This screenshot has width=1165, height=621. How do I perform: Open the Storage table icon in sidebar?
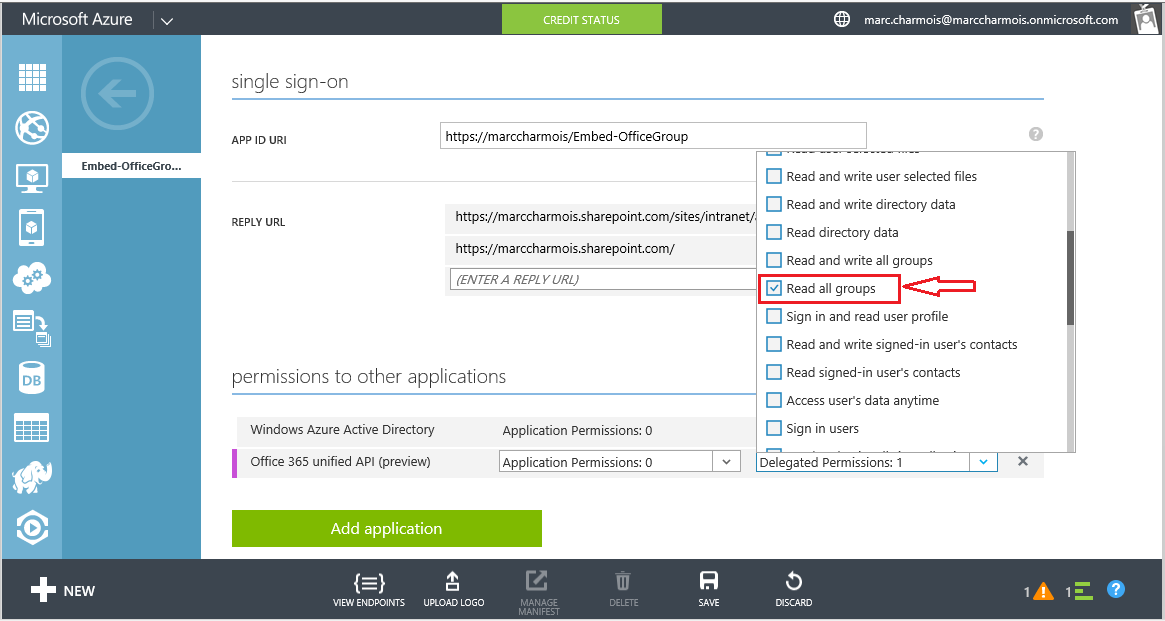[32, 428]
